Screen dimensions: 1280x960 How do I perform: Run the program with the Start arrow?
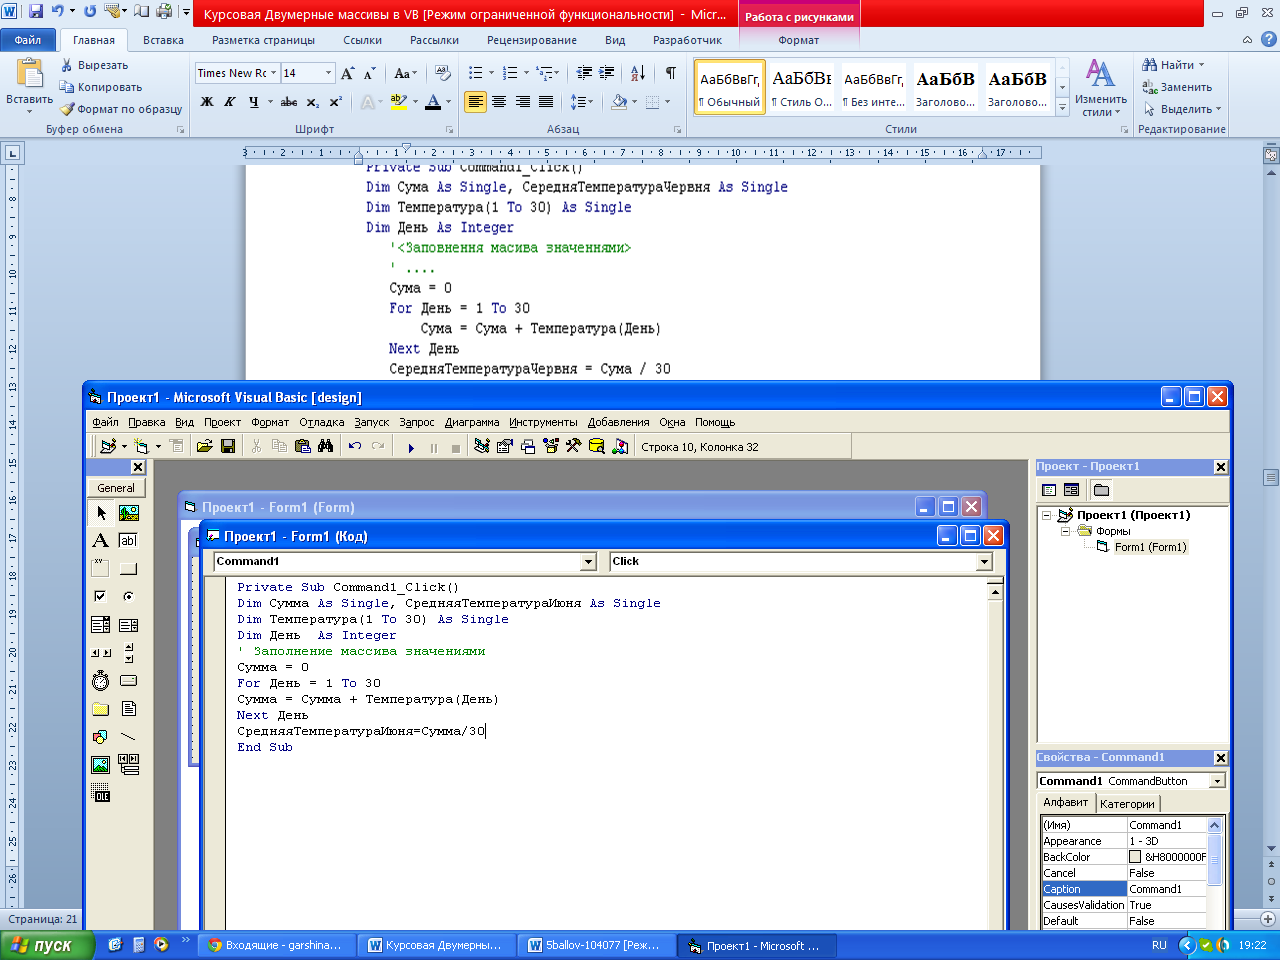point(411,448)
